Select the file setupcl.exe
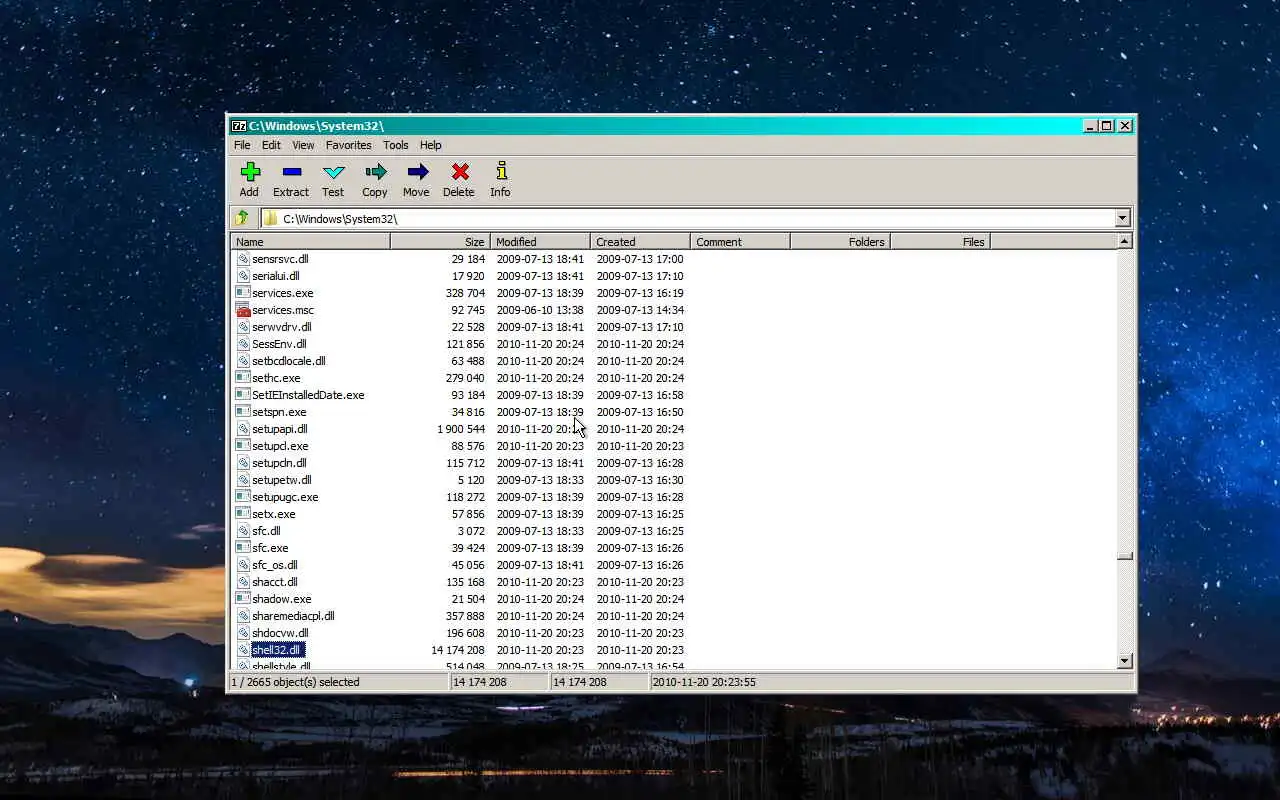 [280, 446]
